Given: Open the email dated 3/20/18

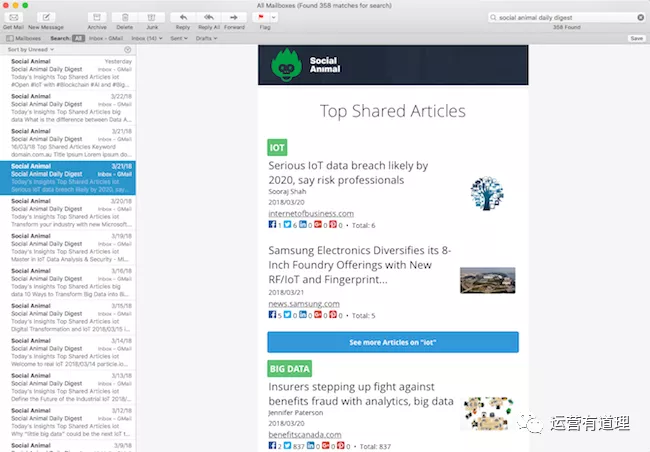Looking at the screenshot, I should (68, 212).
